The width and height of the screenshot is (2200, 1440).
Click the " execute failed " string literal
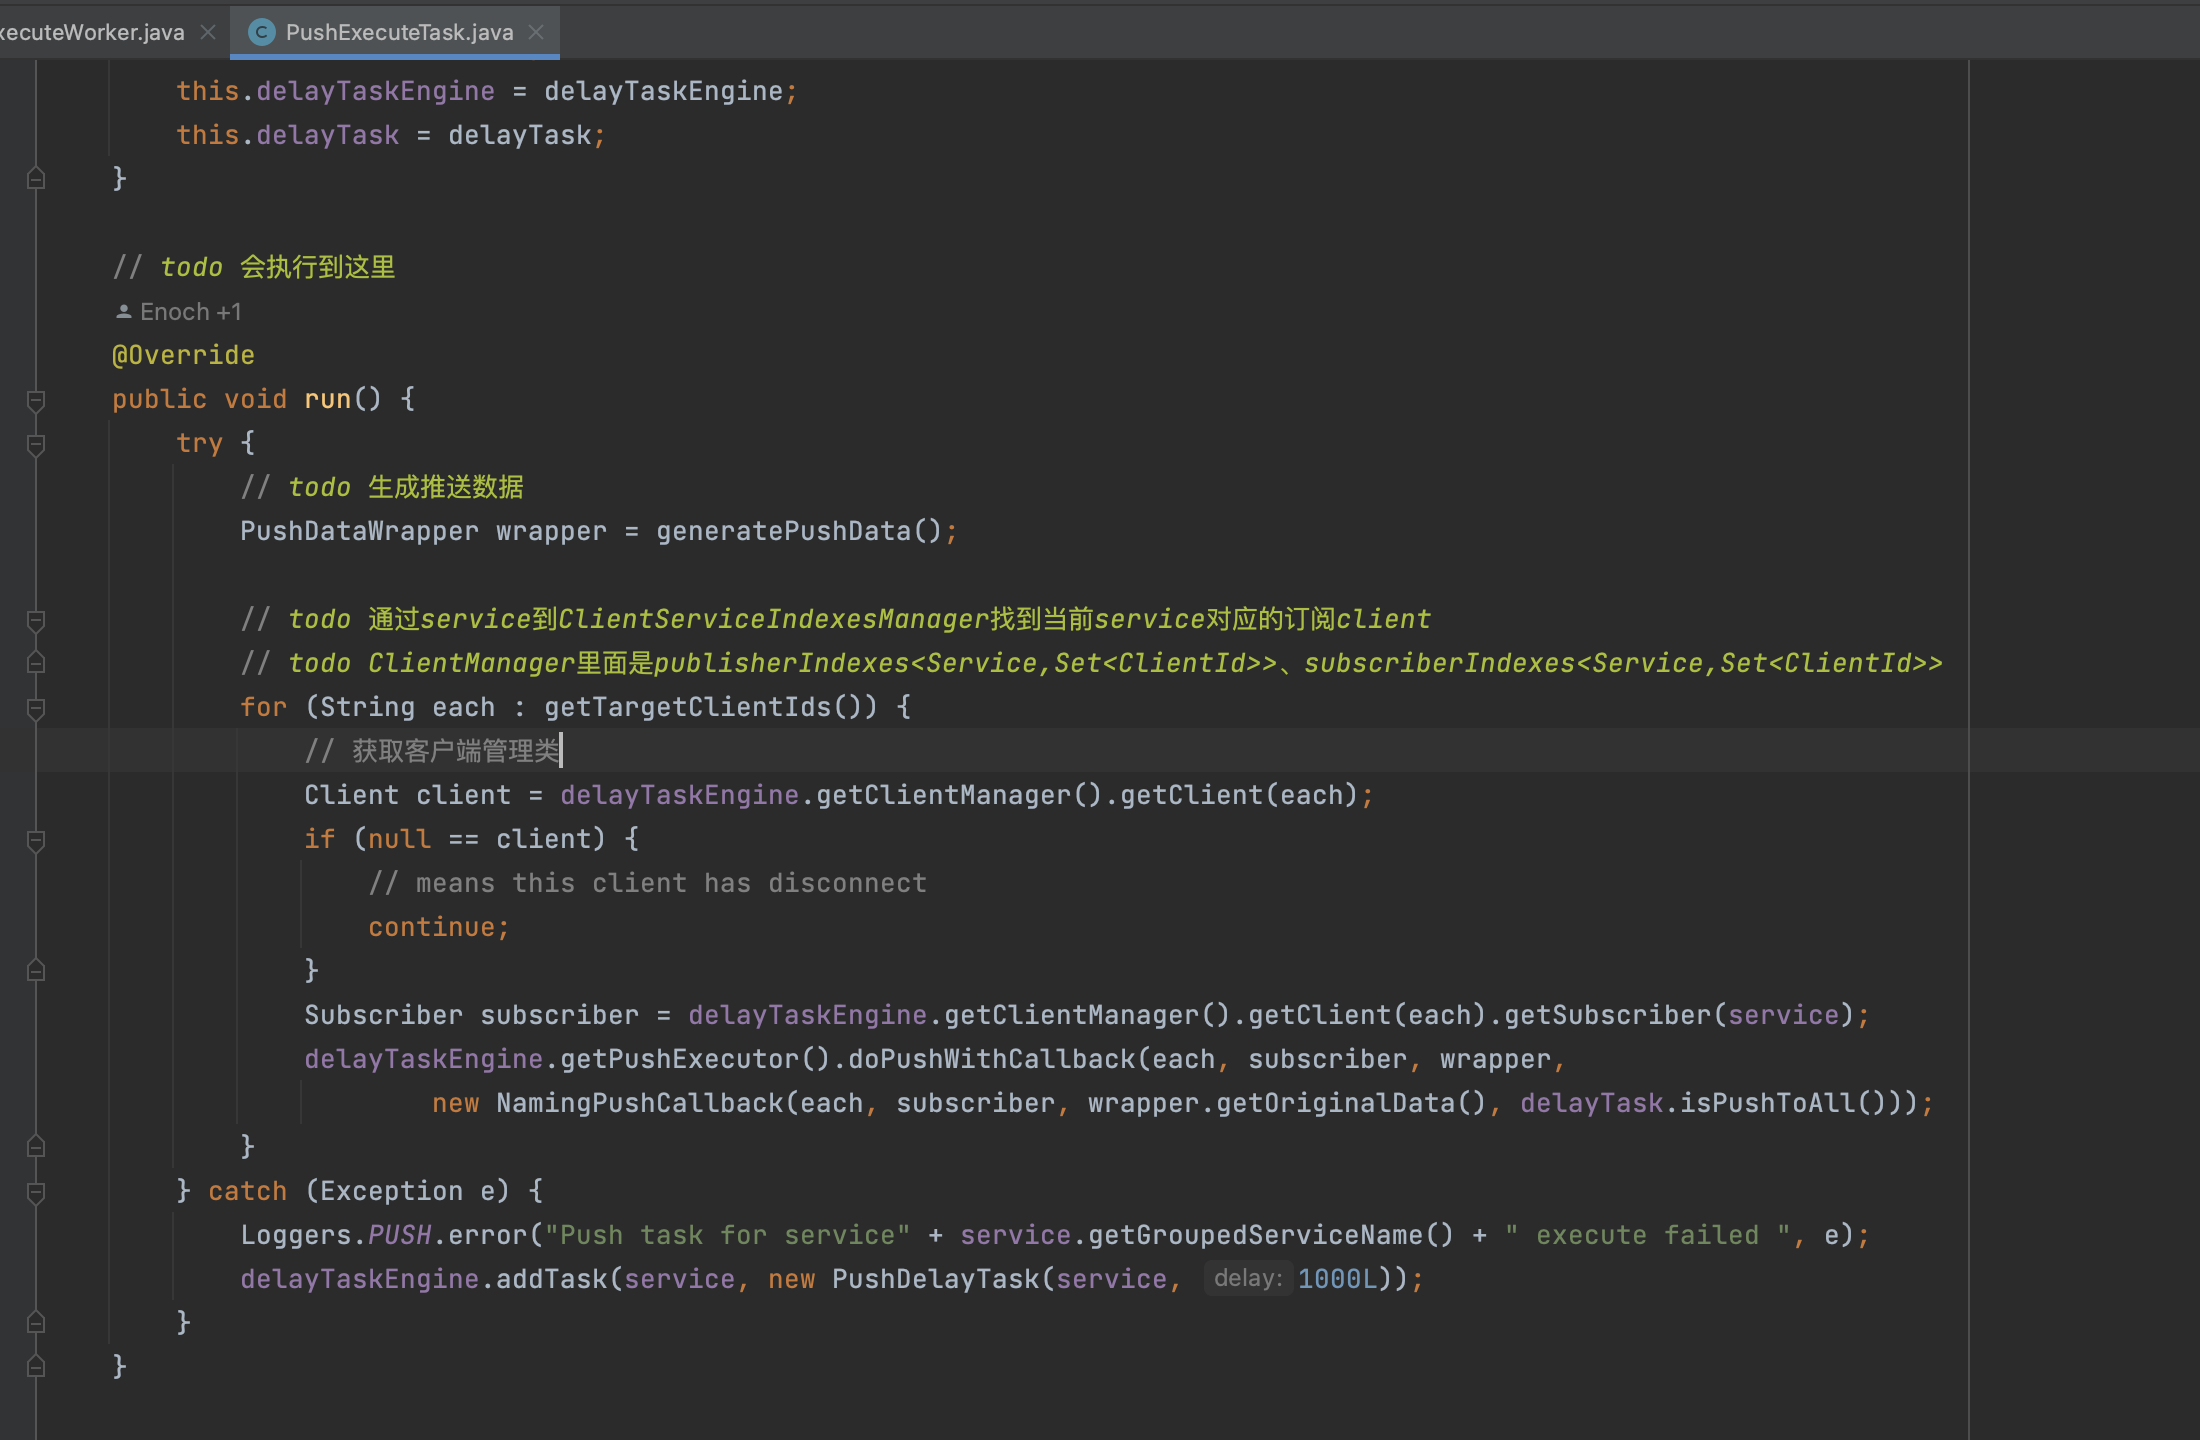point(1648,1235)
